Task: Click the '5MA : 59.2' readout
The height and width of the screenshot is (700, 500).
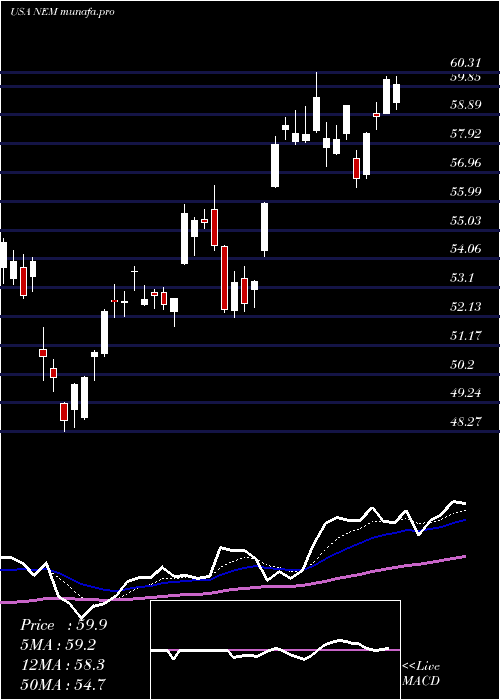Action: 58,645
